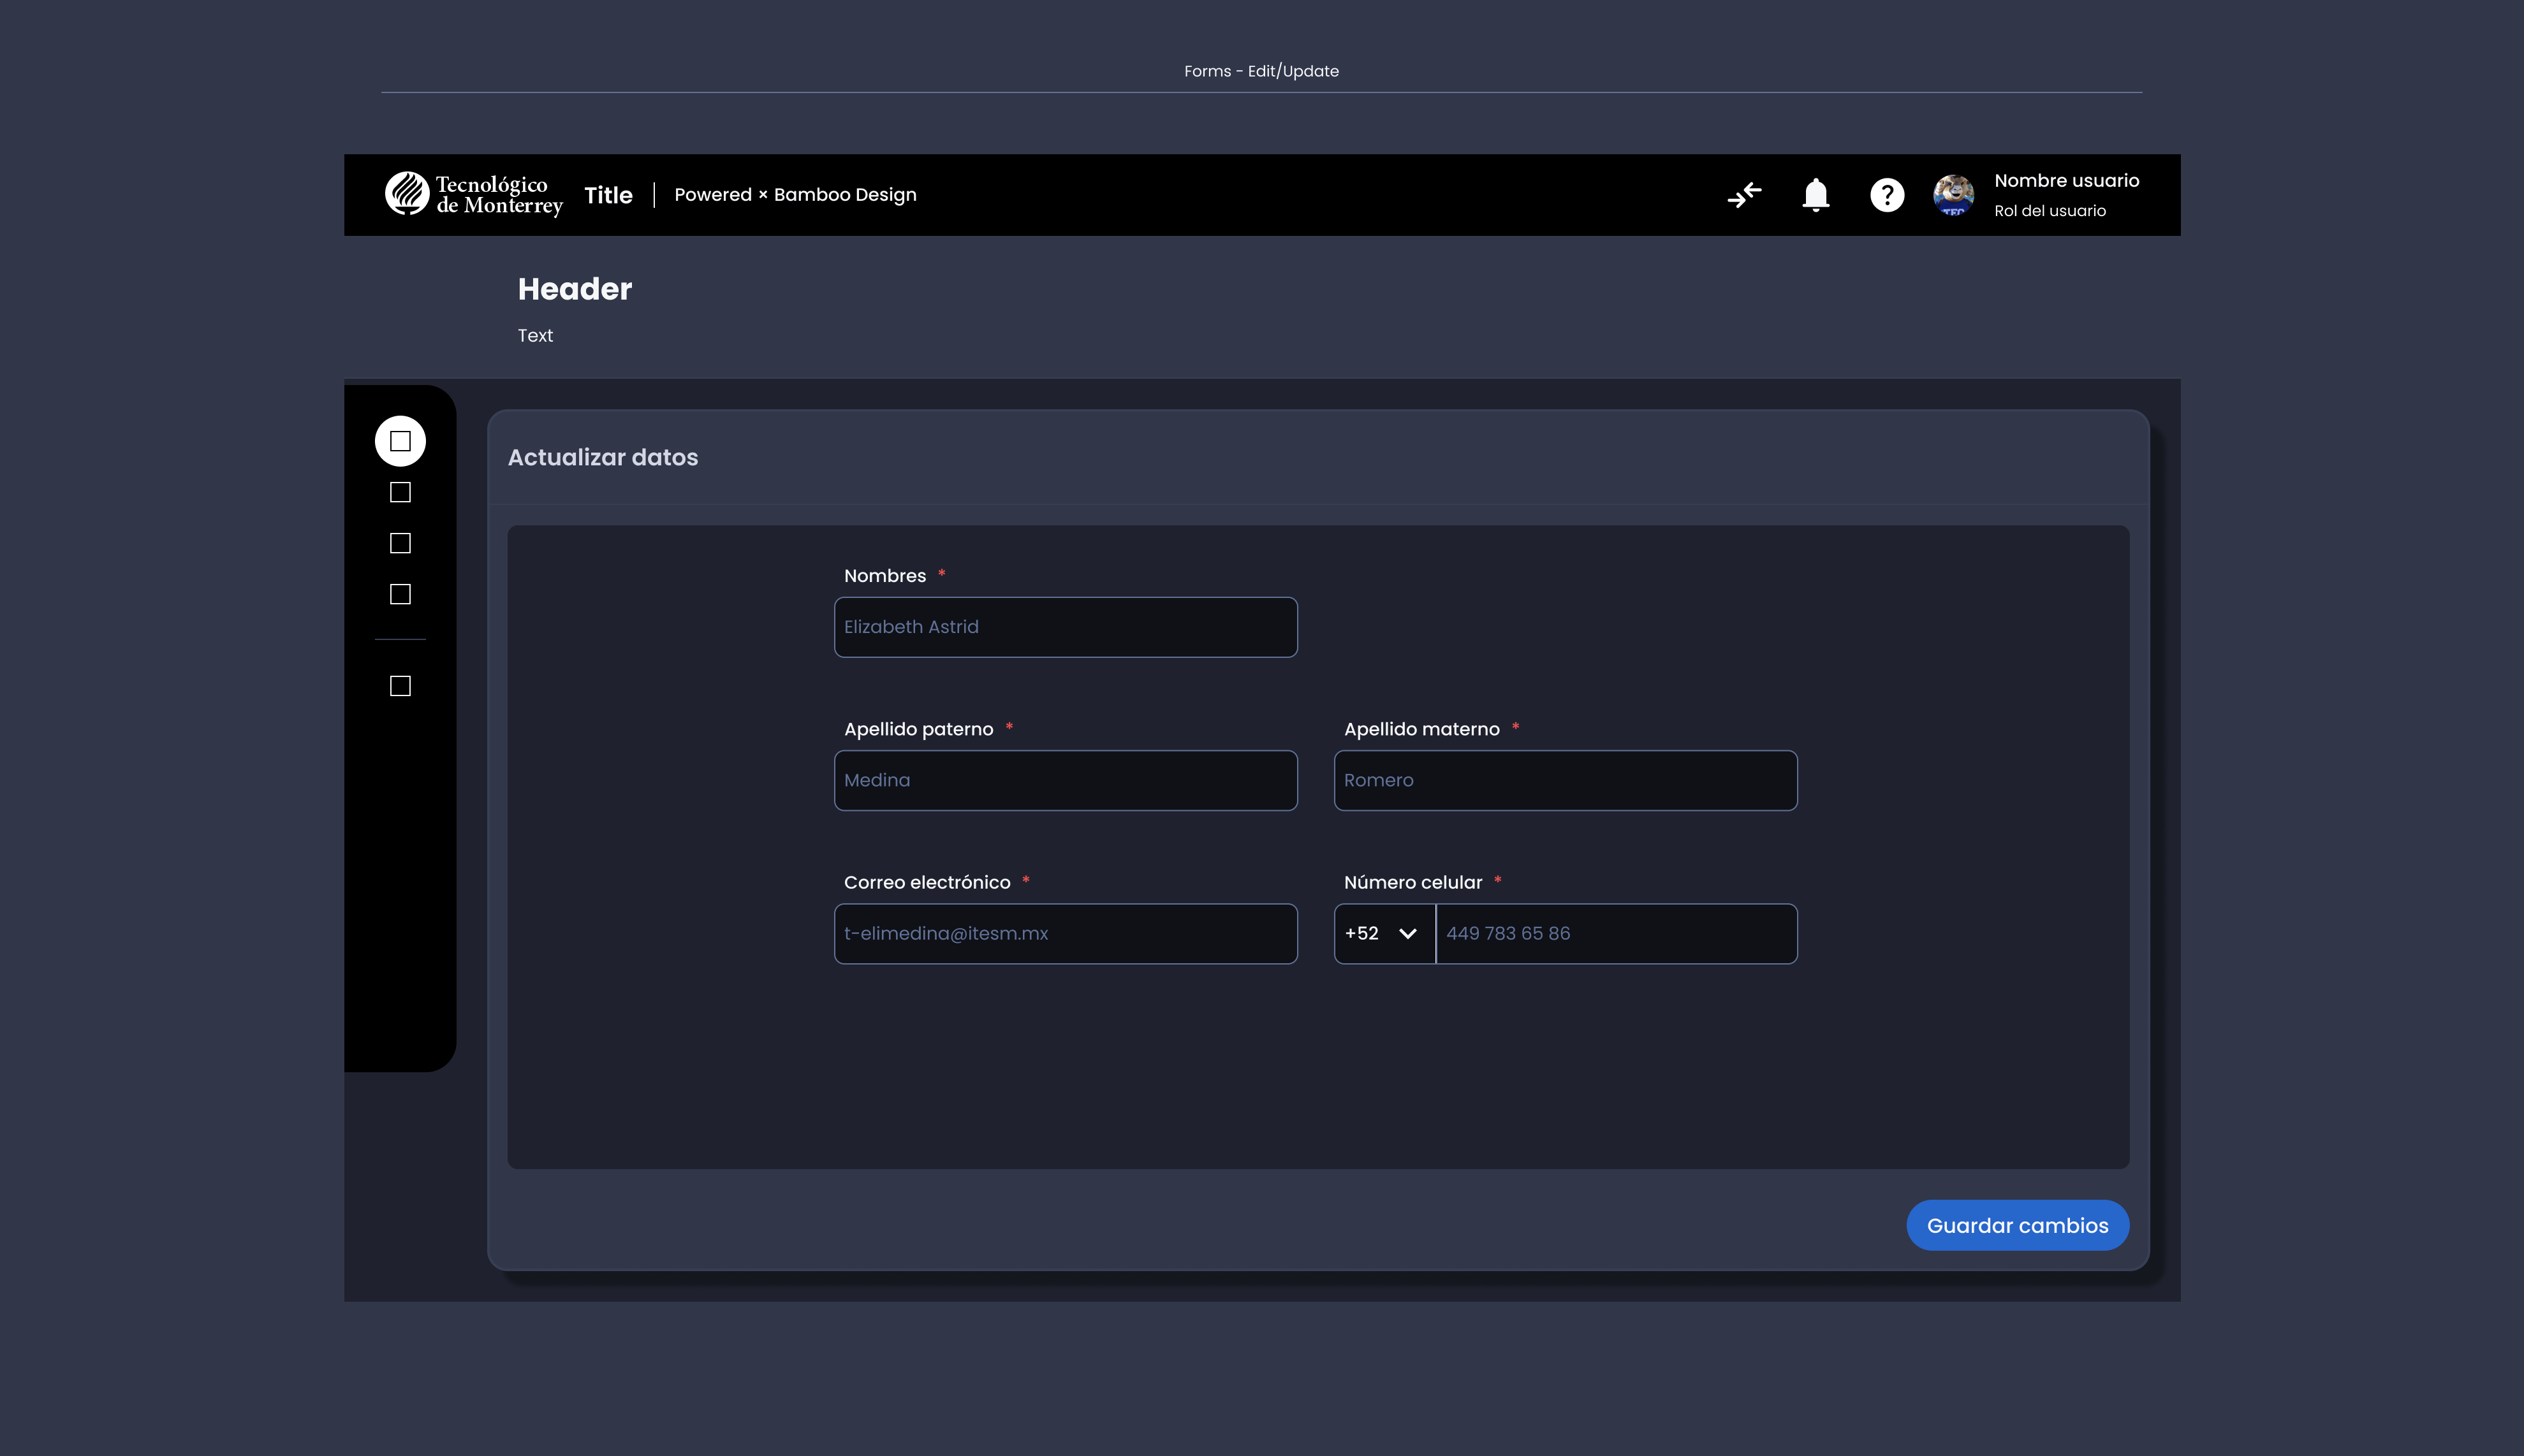This screenshot has width=2524, height=1456.
Task: Click the Rol del usuario text
Action: click(x=2050, y=211)
